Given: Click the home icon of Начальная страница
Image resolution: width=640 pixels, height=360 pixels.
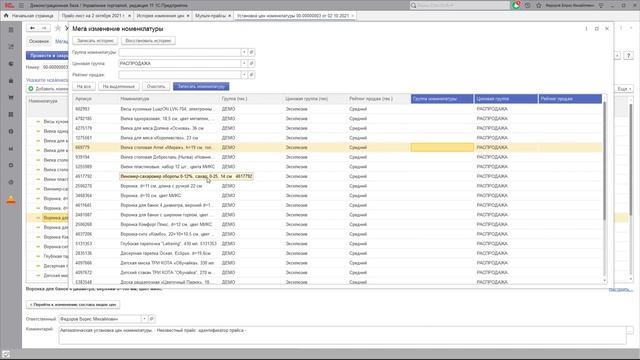Looking at the screenshot, I should point(6,16).
